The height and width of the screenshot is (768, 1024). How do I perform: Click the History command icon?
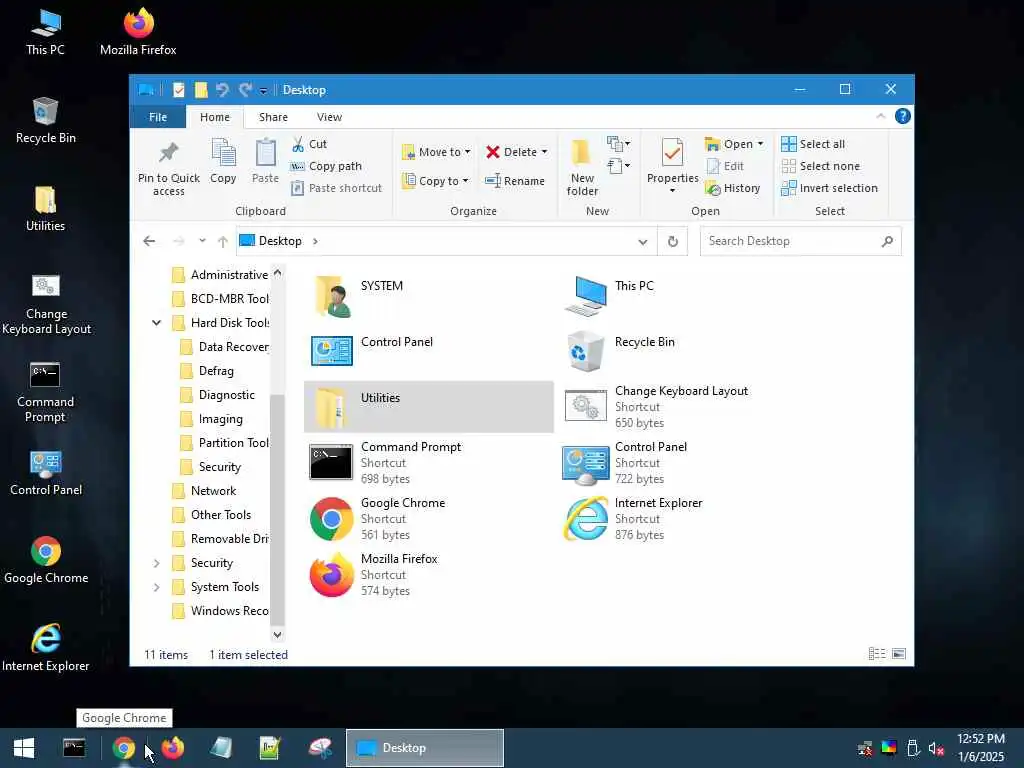(x=712, y=189)
